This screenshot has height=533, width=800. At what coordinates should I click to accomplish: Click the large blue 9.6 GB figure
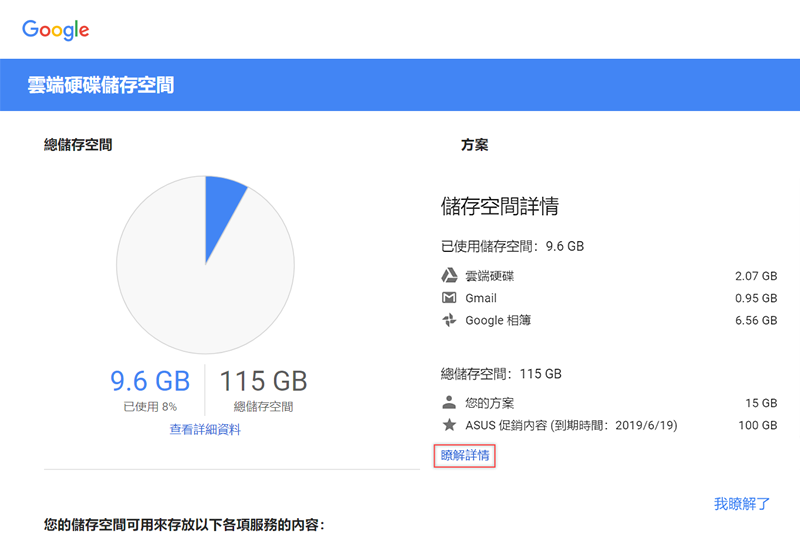point(150,381)
